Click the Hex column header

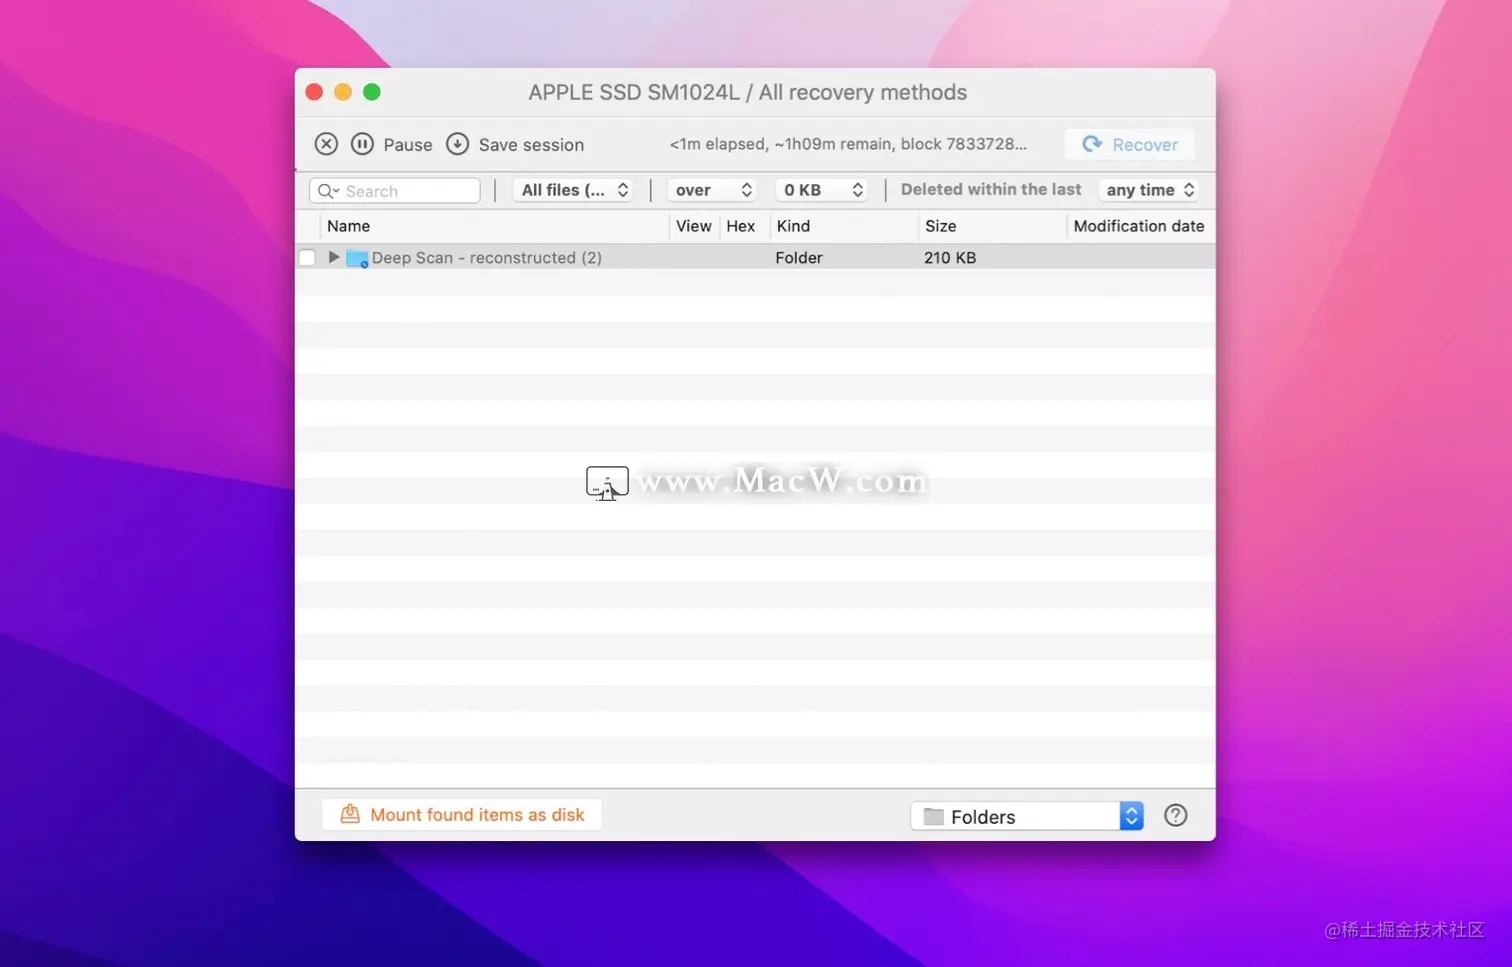pos(740,226)
